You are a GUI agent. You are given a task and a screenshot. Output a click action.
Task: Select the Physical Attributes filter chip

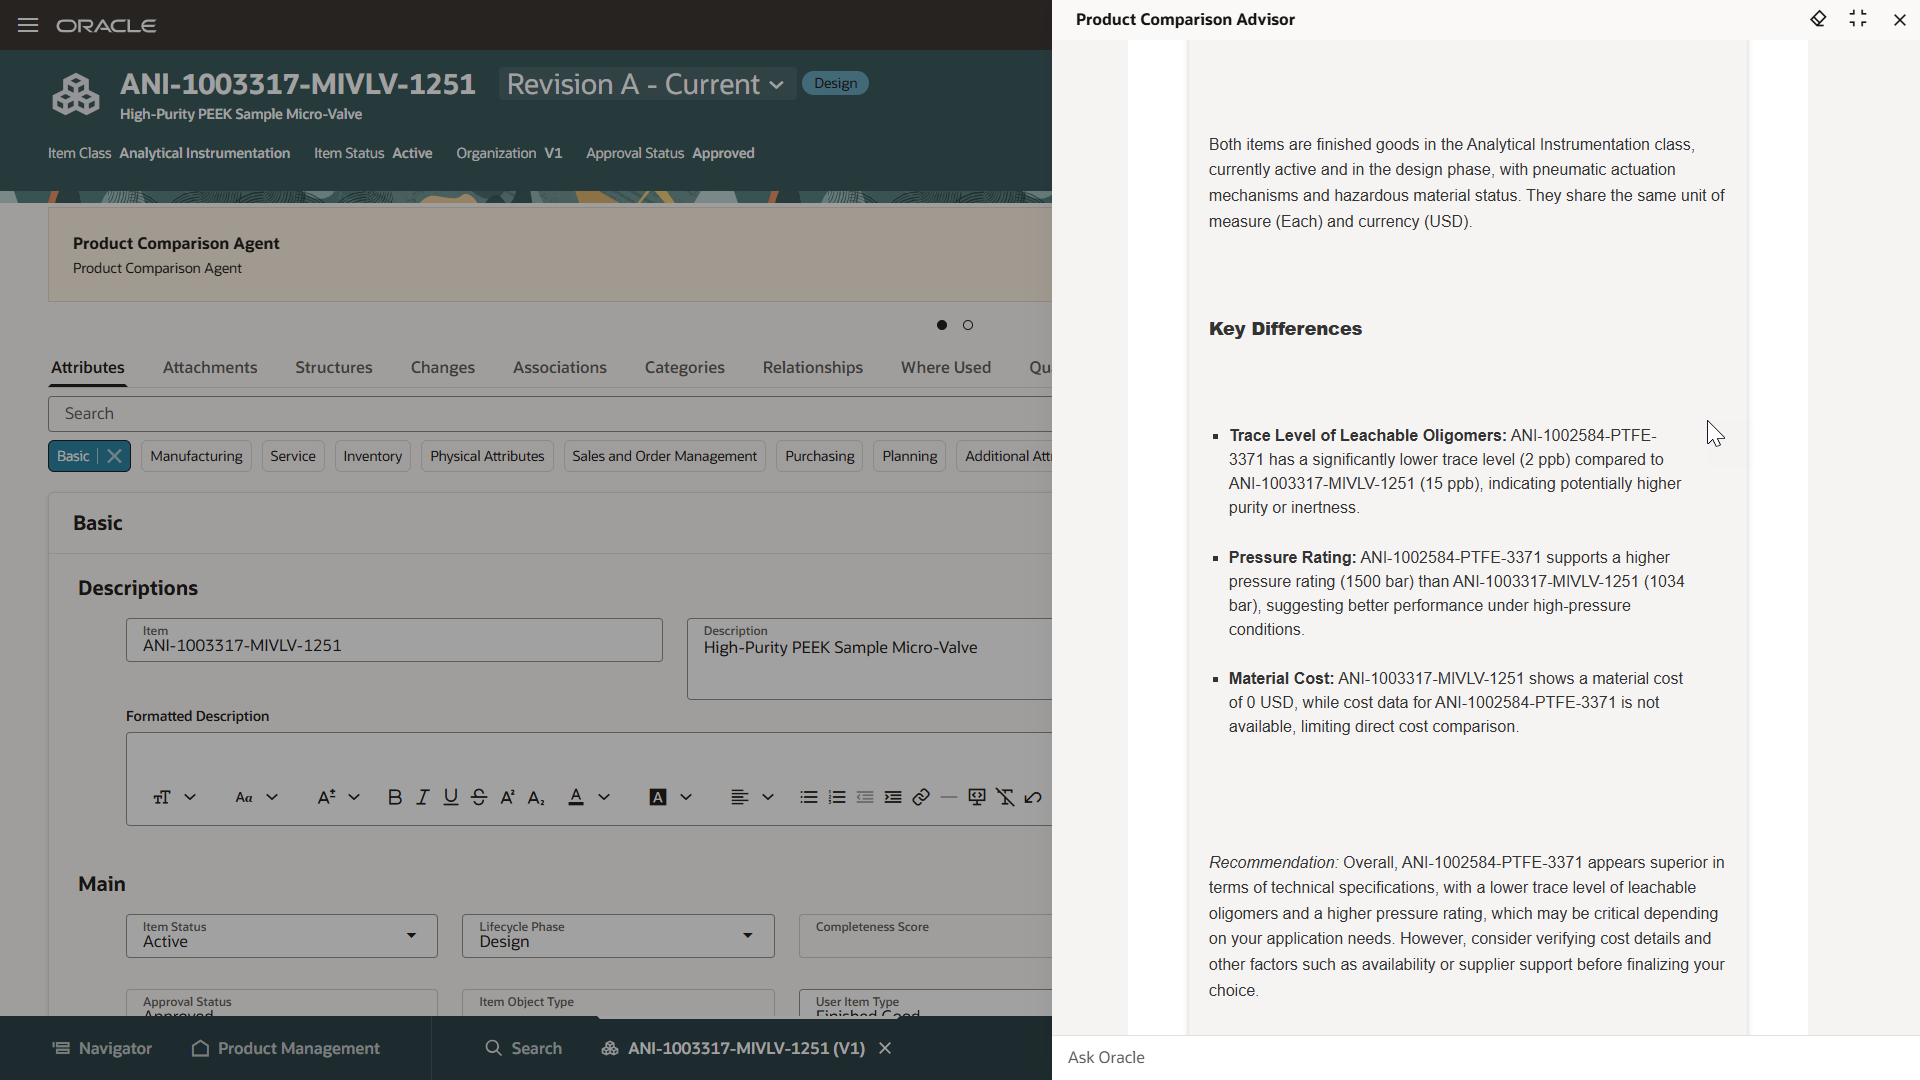(x=487, y=456)
